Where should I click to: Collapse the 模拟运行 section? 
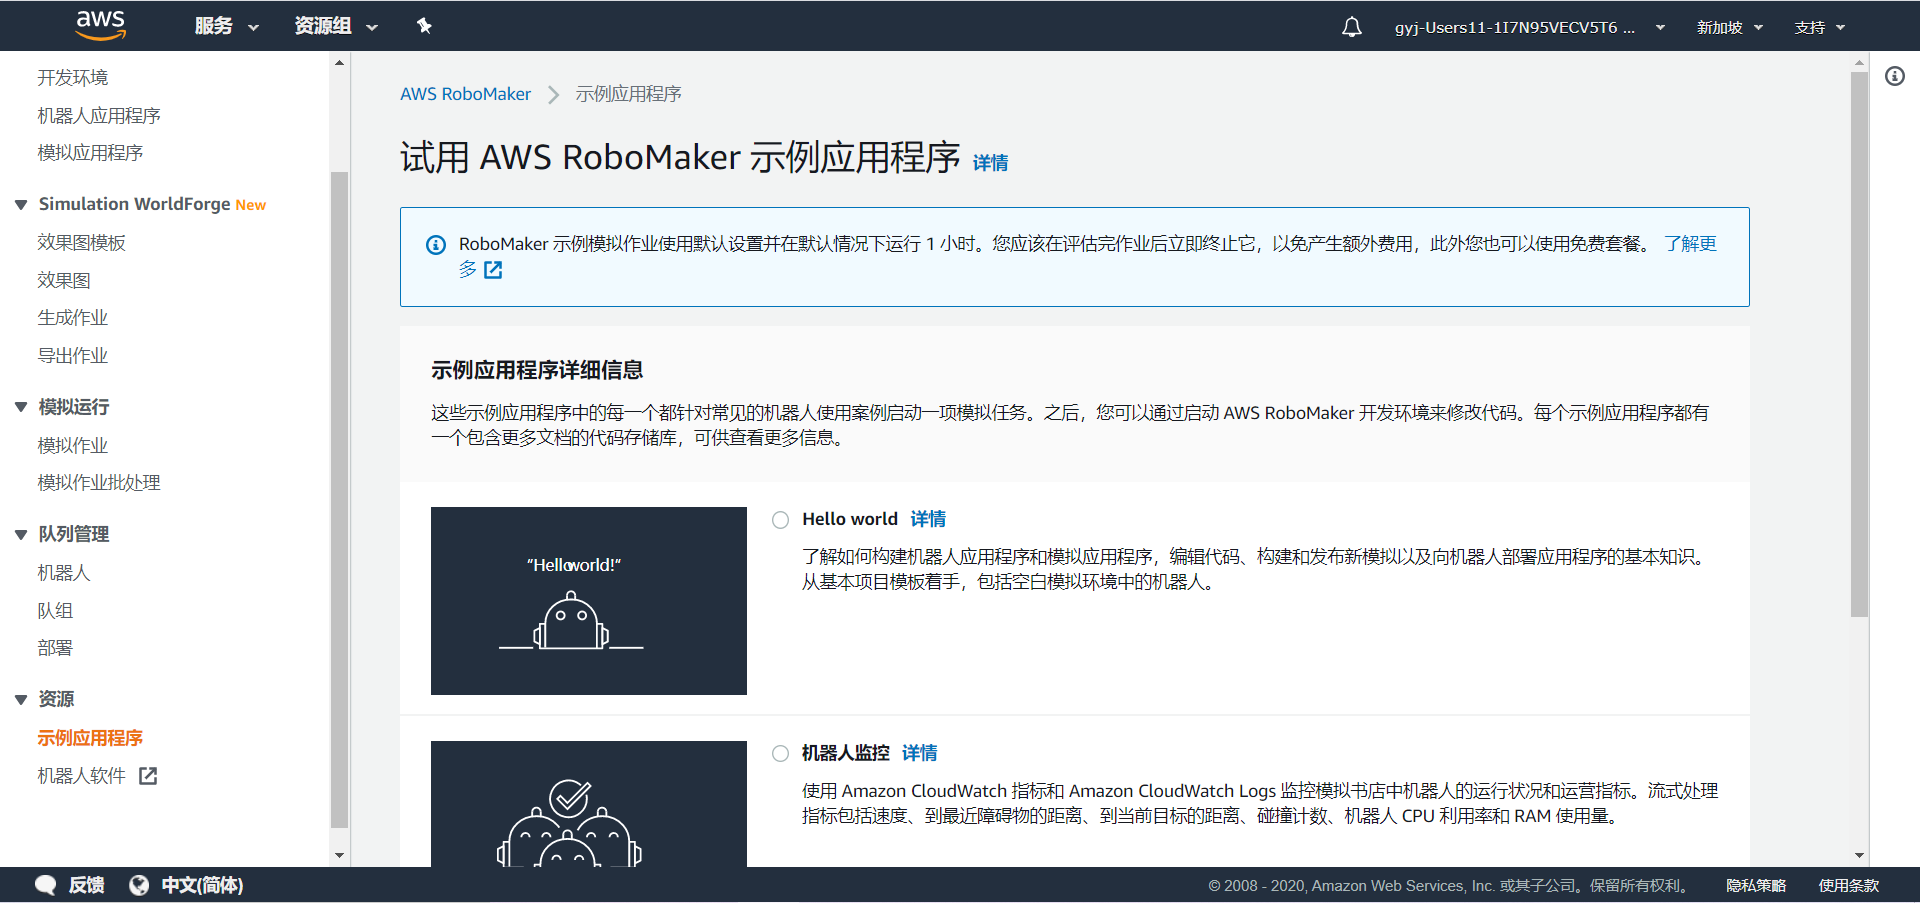tap(21, 407)
